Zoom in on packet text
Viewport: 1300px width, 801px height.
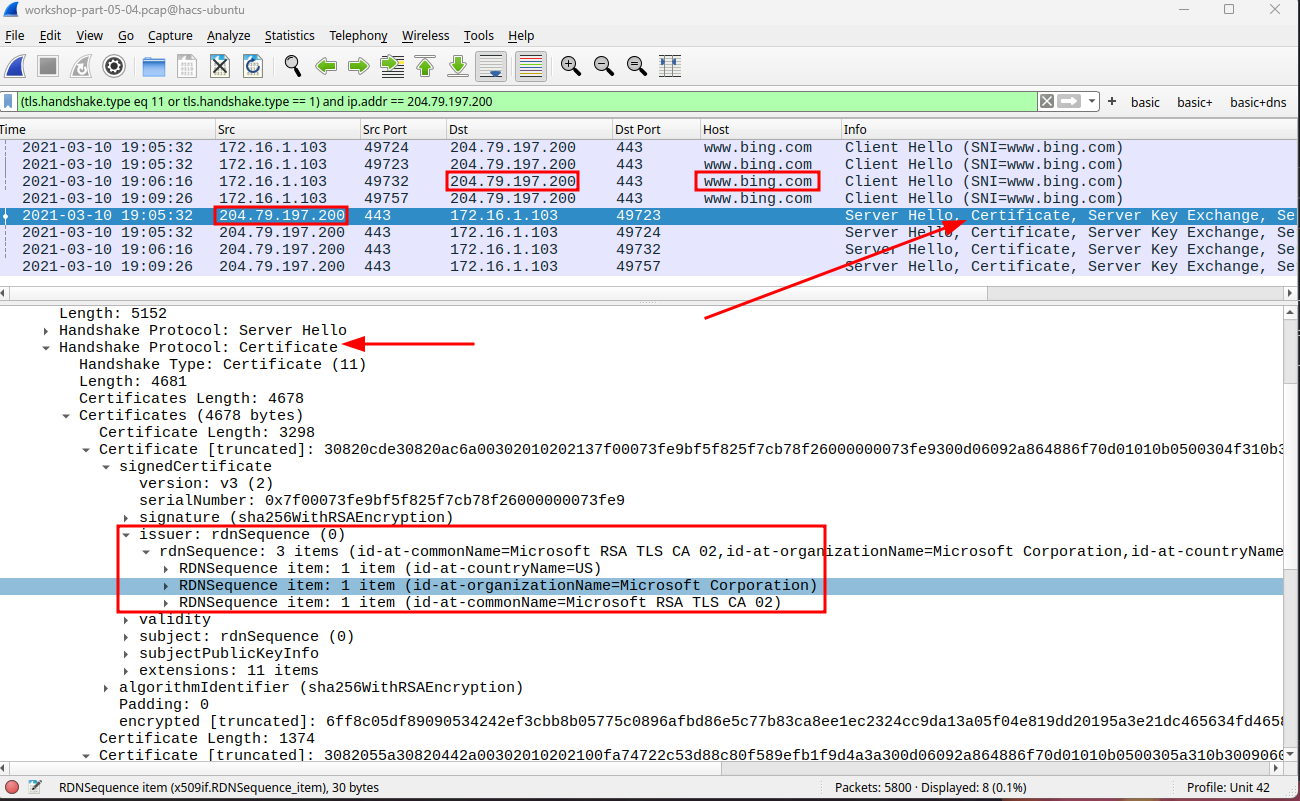[x=571, y=67]
